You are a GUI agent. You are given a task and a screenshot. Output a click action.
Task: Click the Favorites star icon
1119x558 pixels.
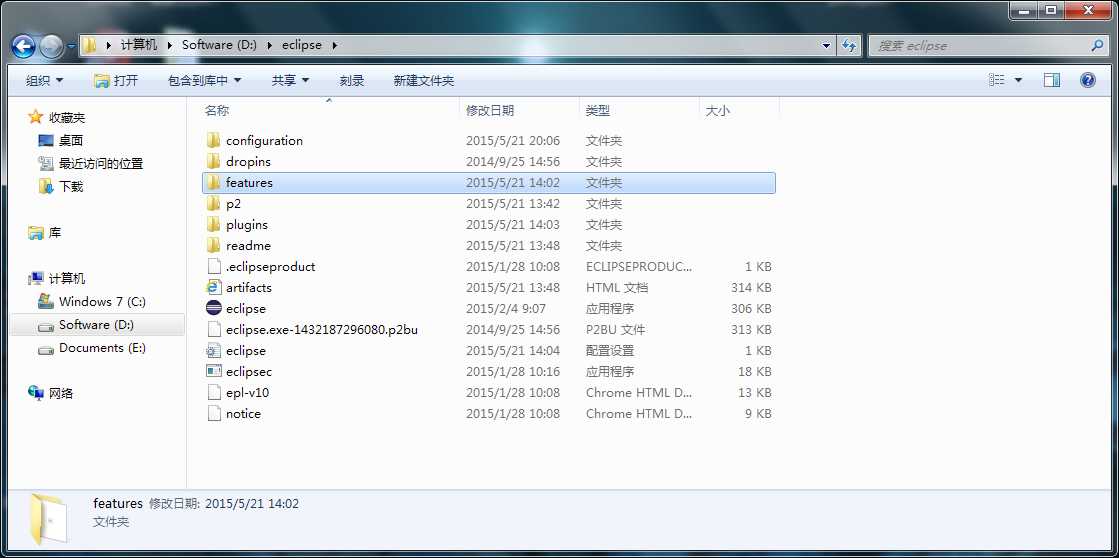[x=36, y=117]
